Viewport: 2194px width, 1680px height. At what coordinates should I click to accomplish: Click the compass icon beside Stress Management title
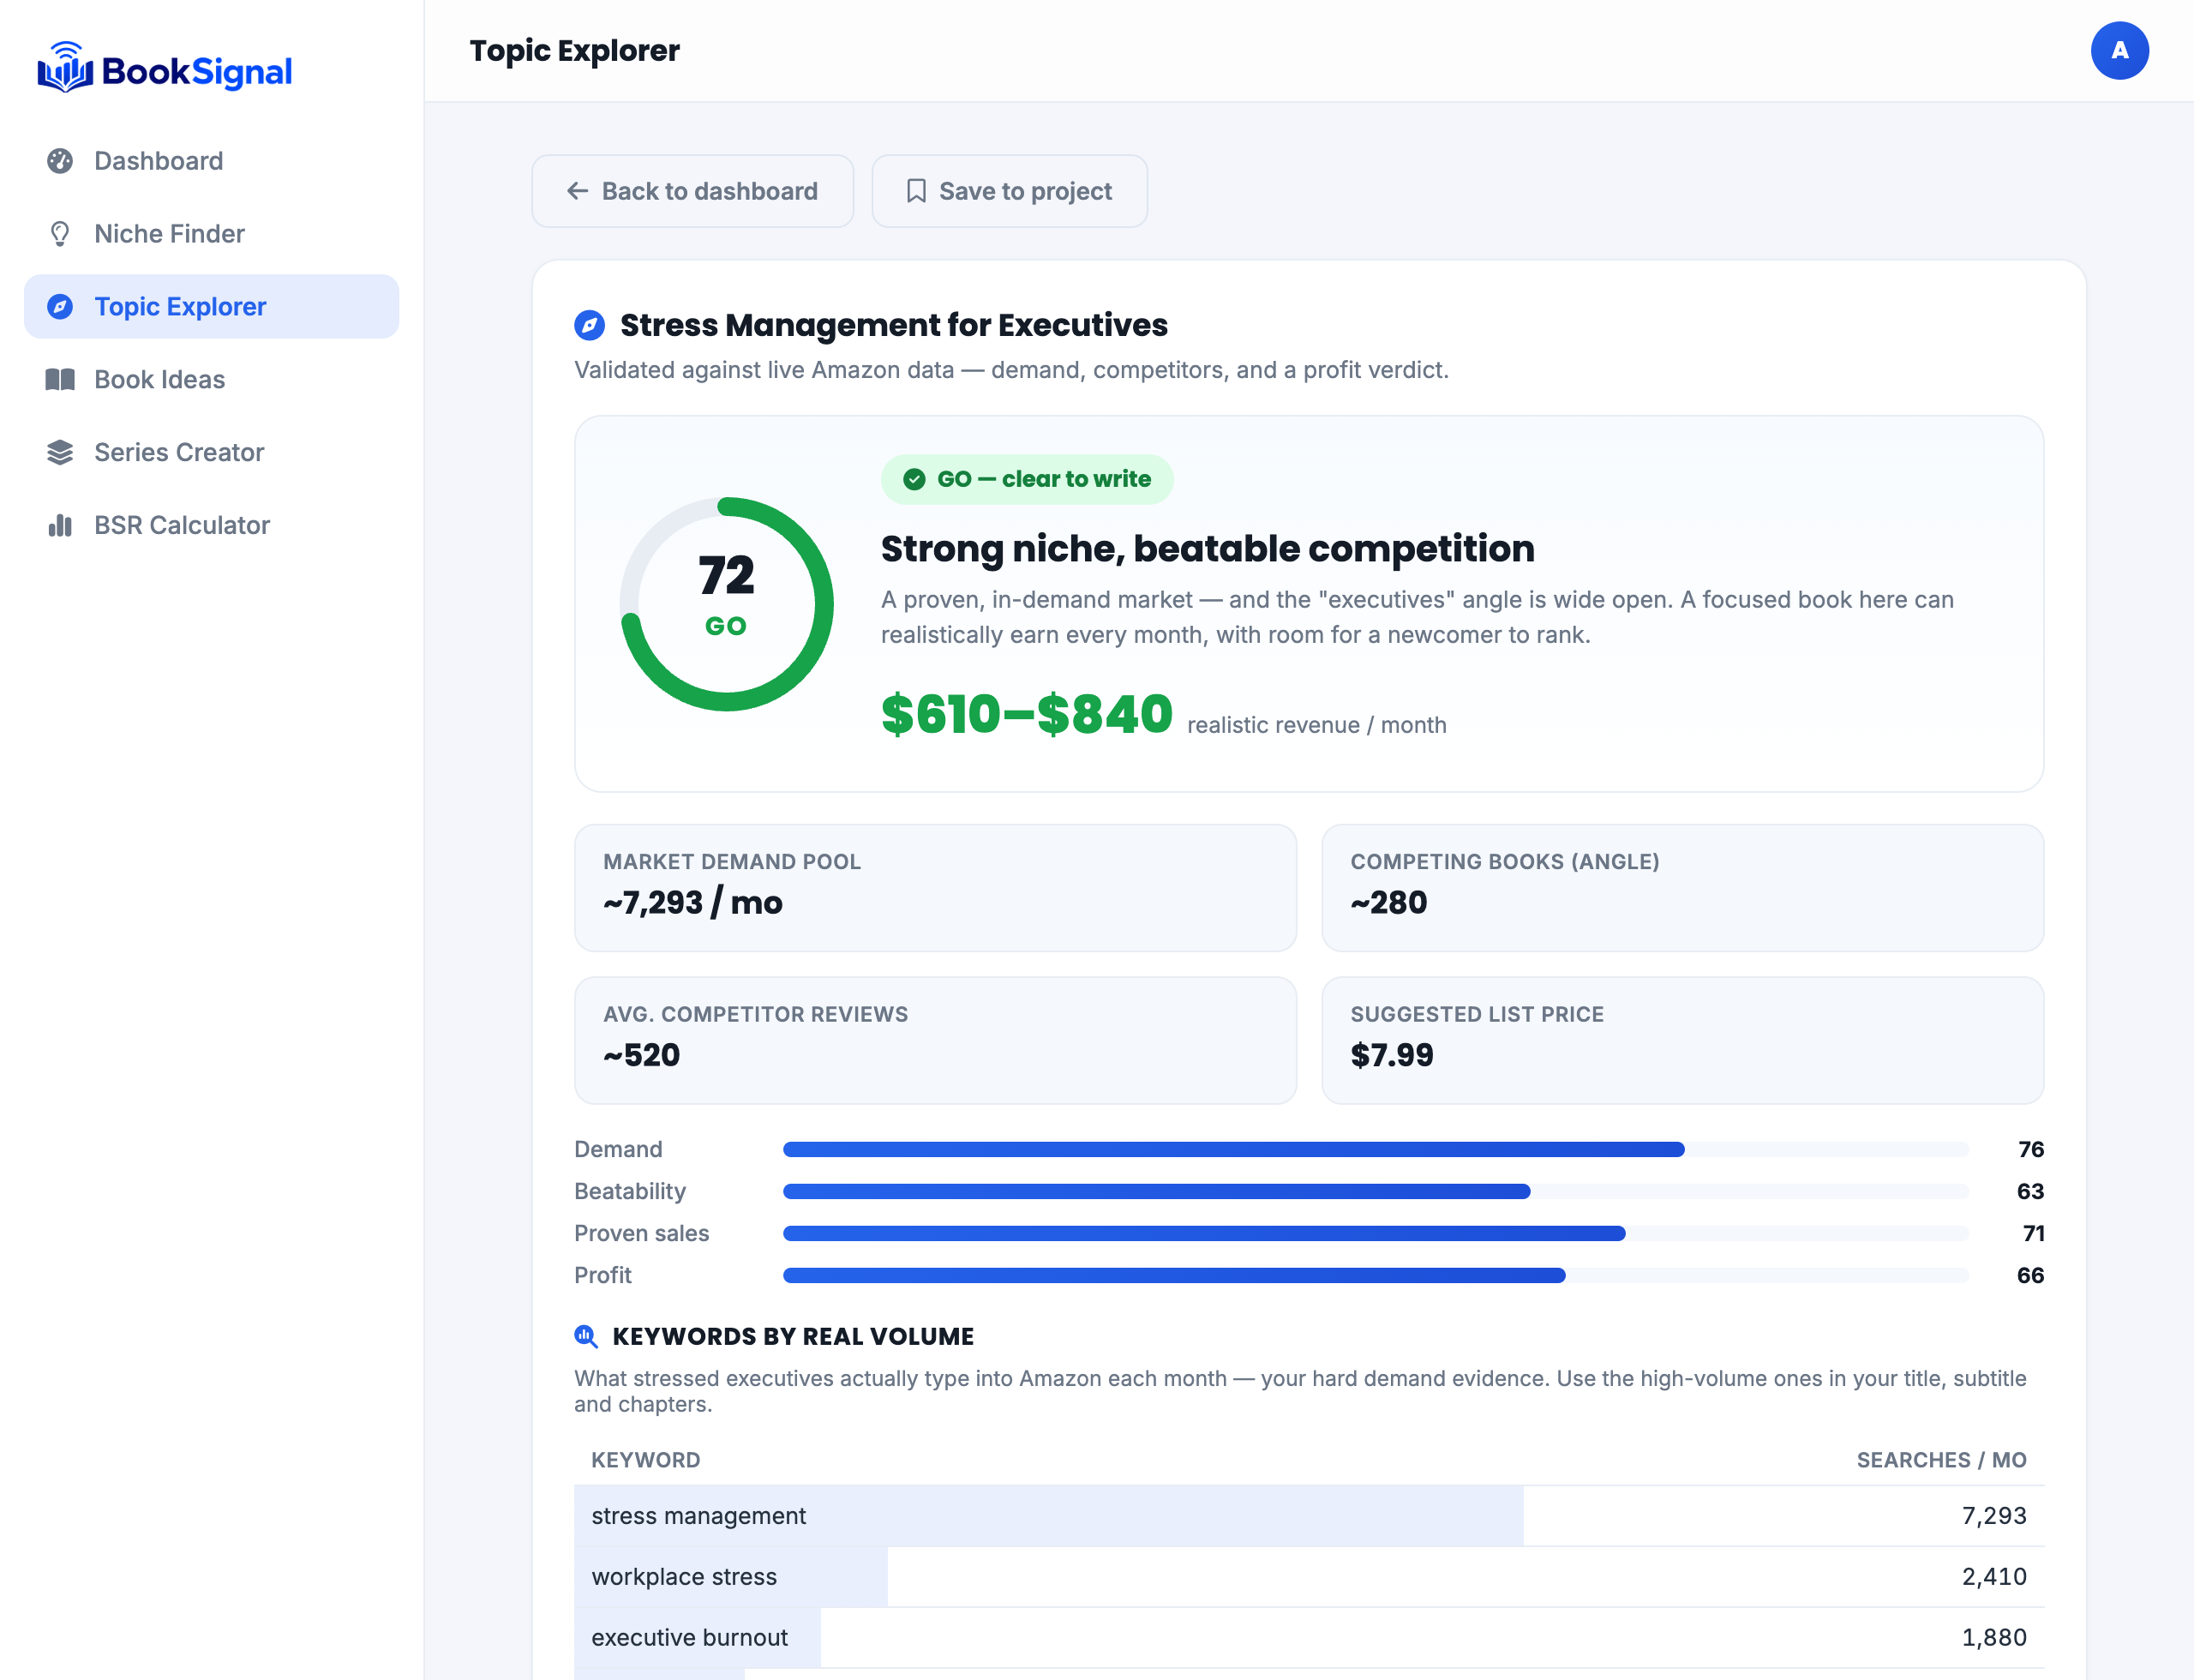(x=589, y=325)
